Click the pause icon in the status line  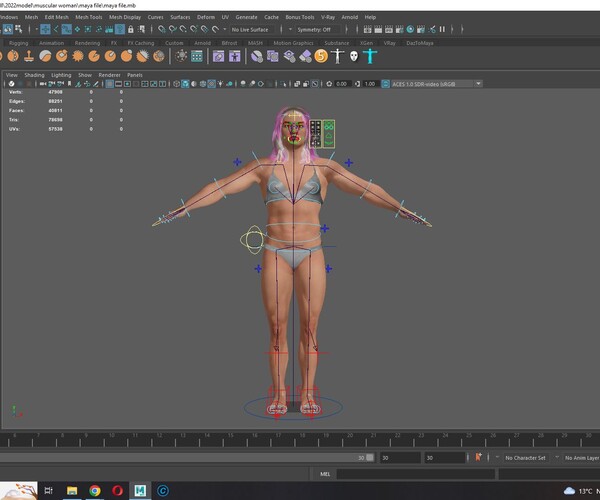coord(442,29)
